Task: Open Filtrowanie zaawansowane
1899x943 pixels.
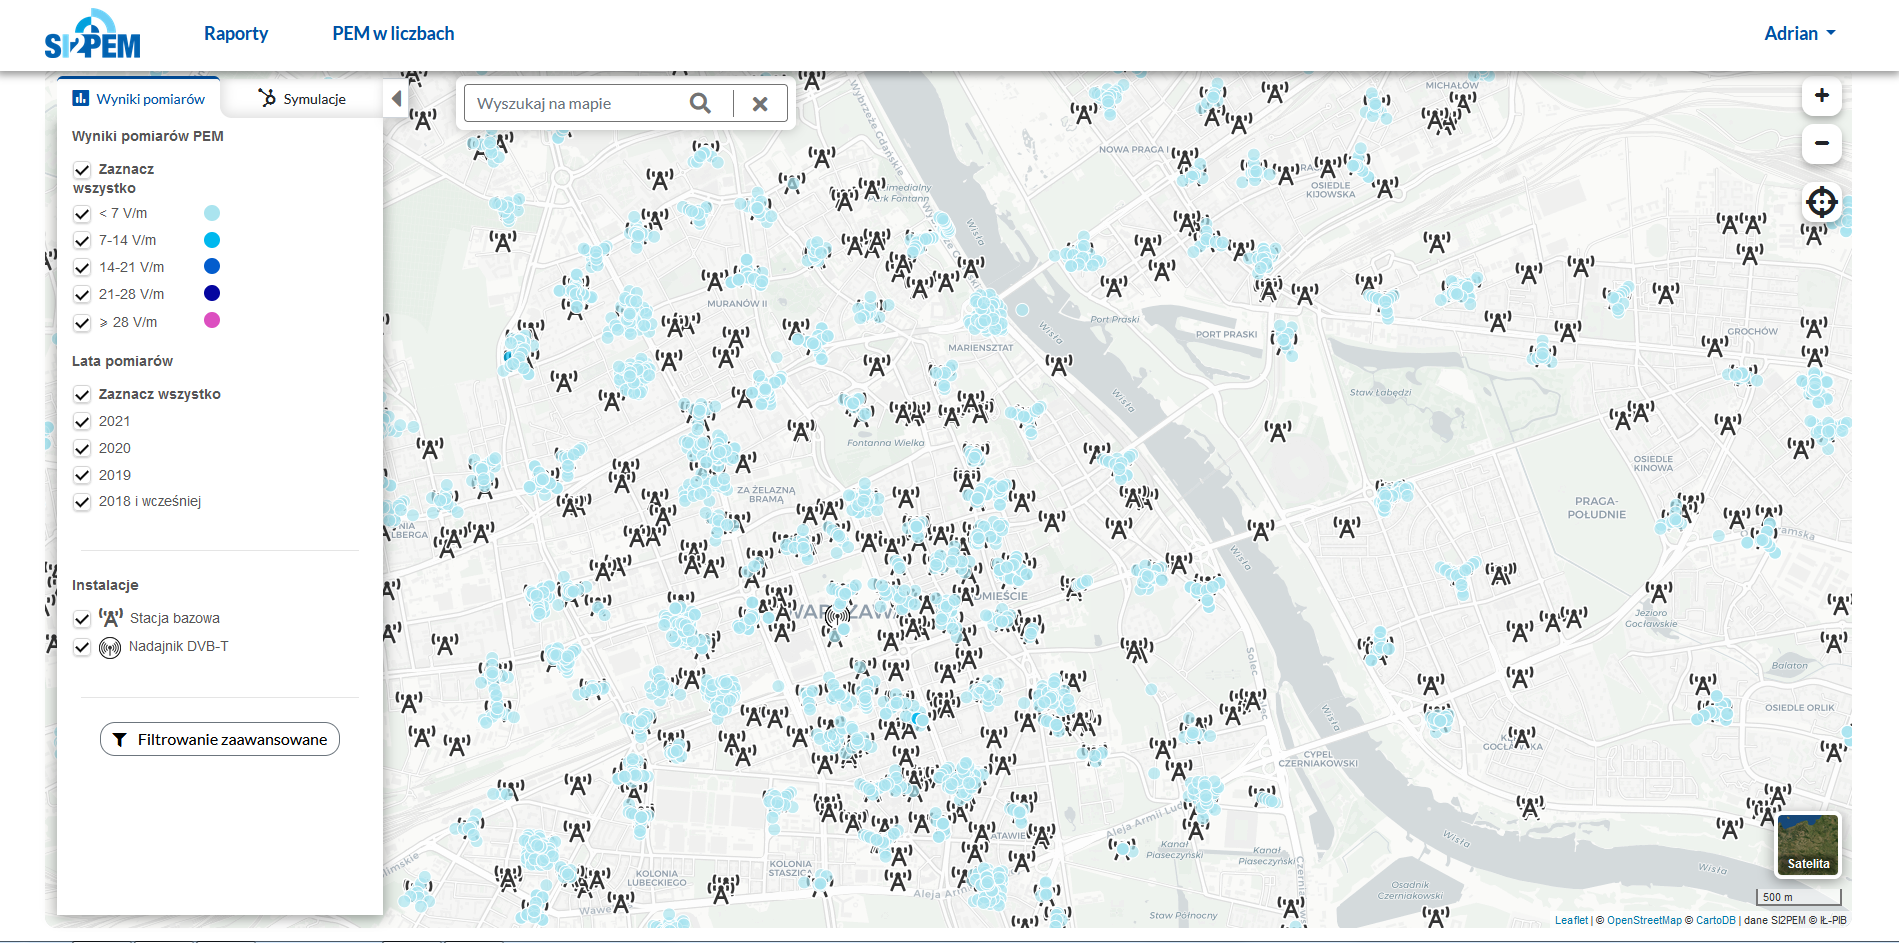Action: coord(220,739)
